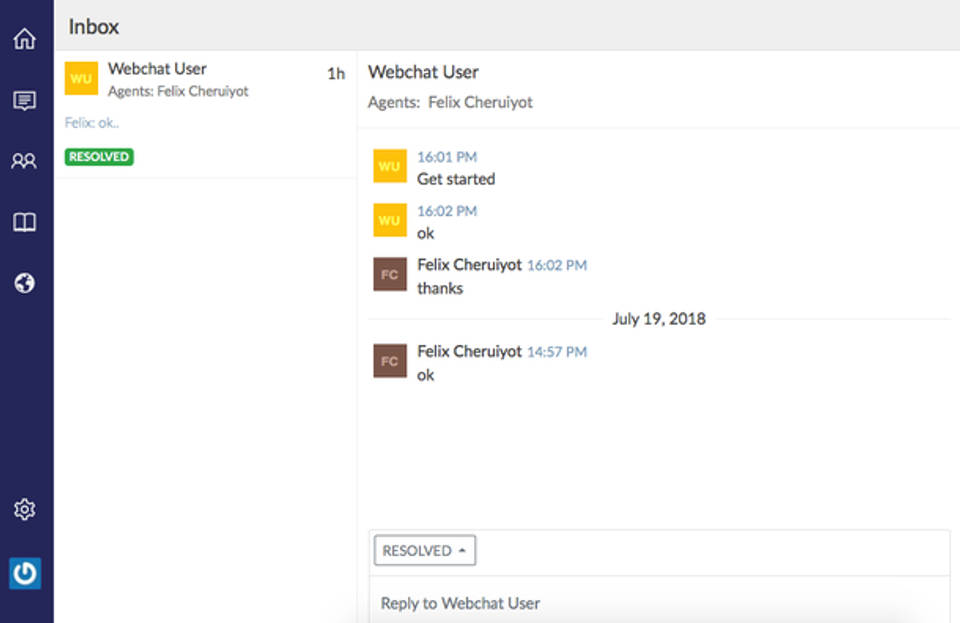Expand the RESOLVED status dropdown
The height and width of the screenshot is (623, 960).
(425, 551)
